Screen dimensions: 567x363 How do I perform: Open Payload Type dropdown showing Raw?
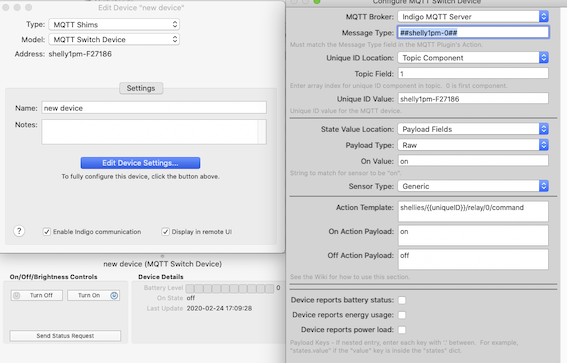(473, 145)
